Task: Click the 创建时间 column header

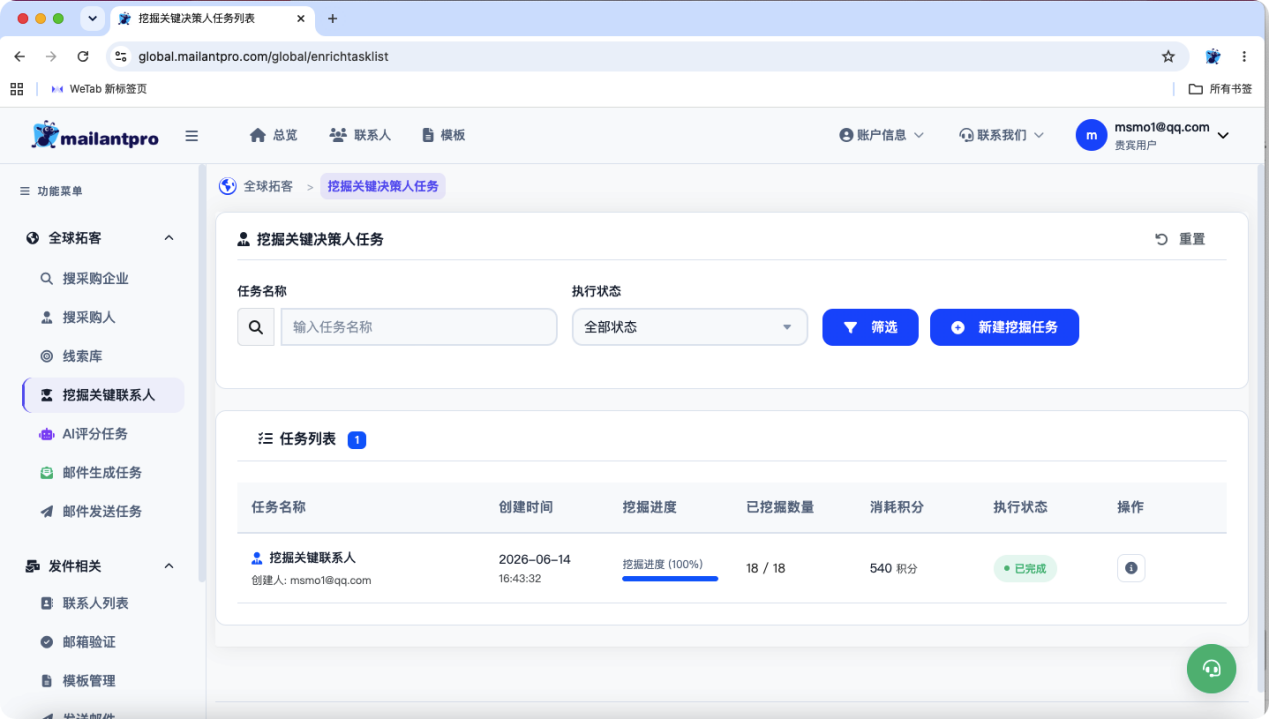Action: [526, 507]
